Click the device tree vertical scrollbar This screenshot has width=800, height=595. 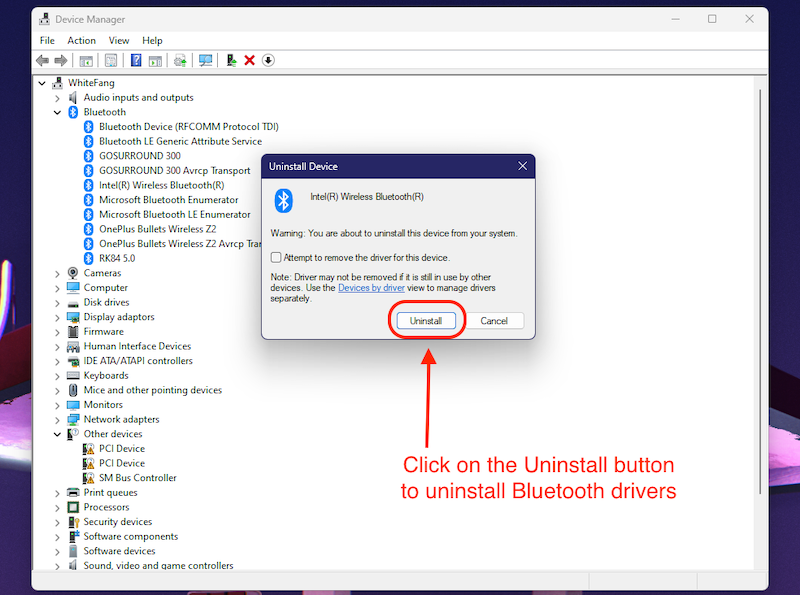coord(760,291)
